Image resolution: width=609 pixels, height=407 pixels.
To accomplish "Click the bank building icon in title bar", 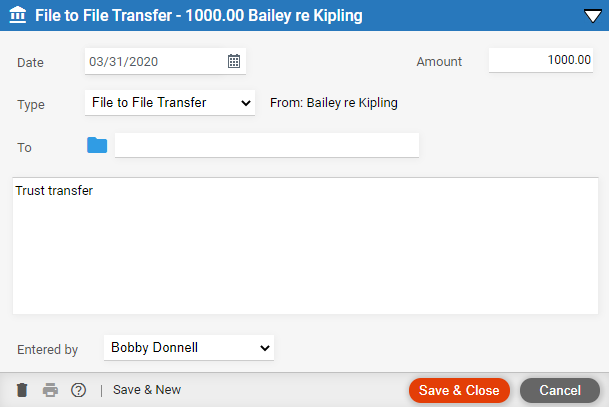I will click(17, 15).
